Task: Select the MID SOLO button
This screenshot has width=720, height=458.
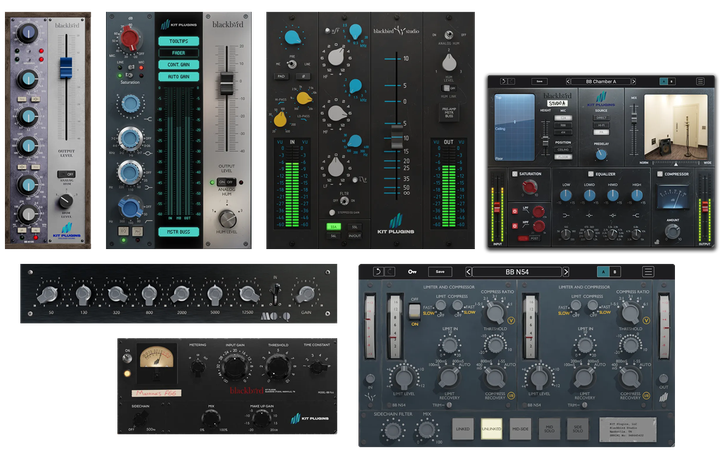Action: 549,429
